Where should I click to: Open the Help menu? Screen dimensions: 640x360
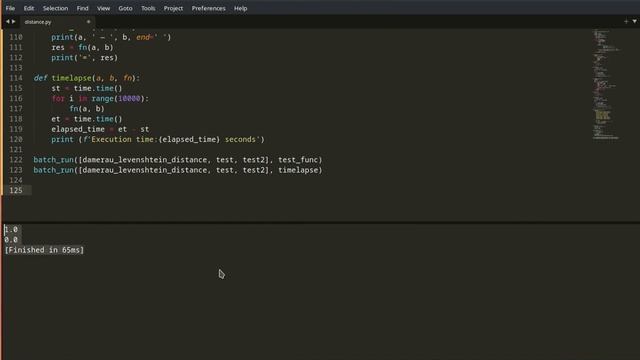(x=240, y=8)
